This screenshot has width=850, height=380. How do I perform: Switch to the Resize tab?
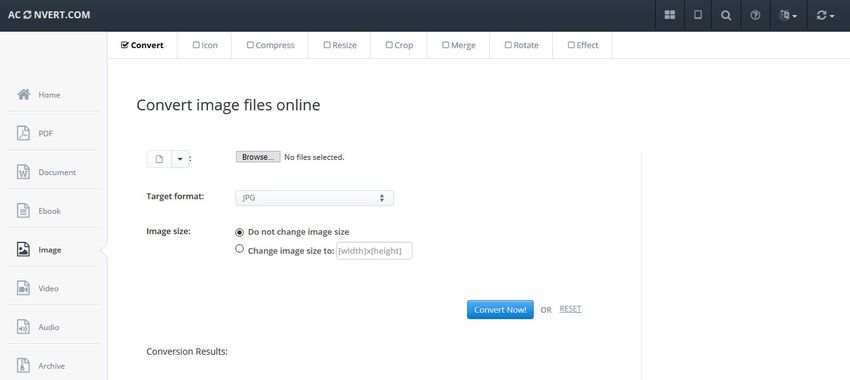340,45
